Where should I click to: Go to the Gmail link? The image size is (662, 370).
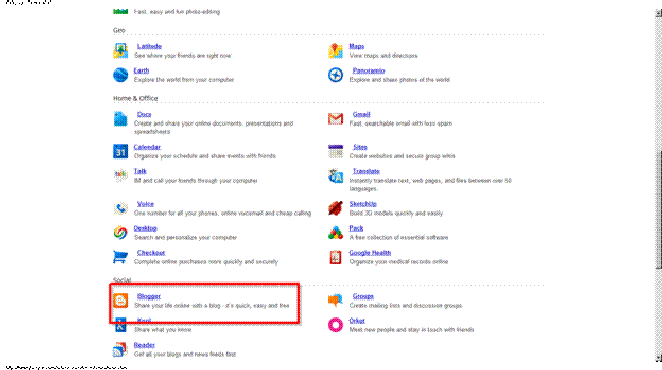(x=361, y=114)
